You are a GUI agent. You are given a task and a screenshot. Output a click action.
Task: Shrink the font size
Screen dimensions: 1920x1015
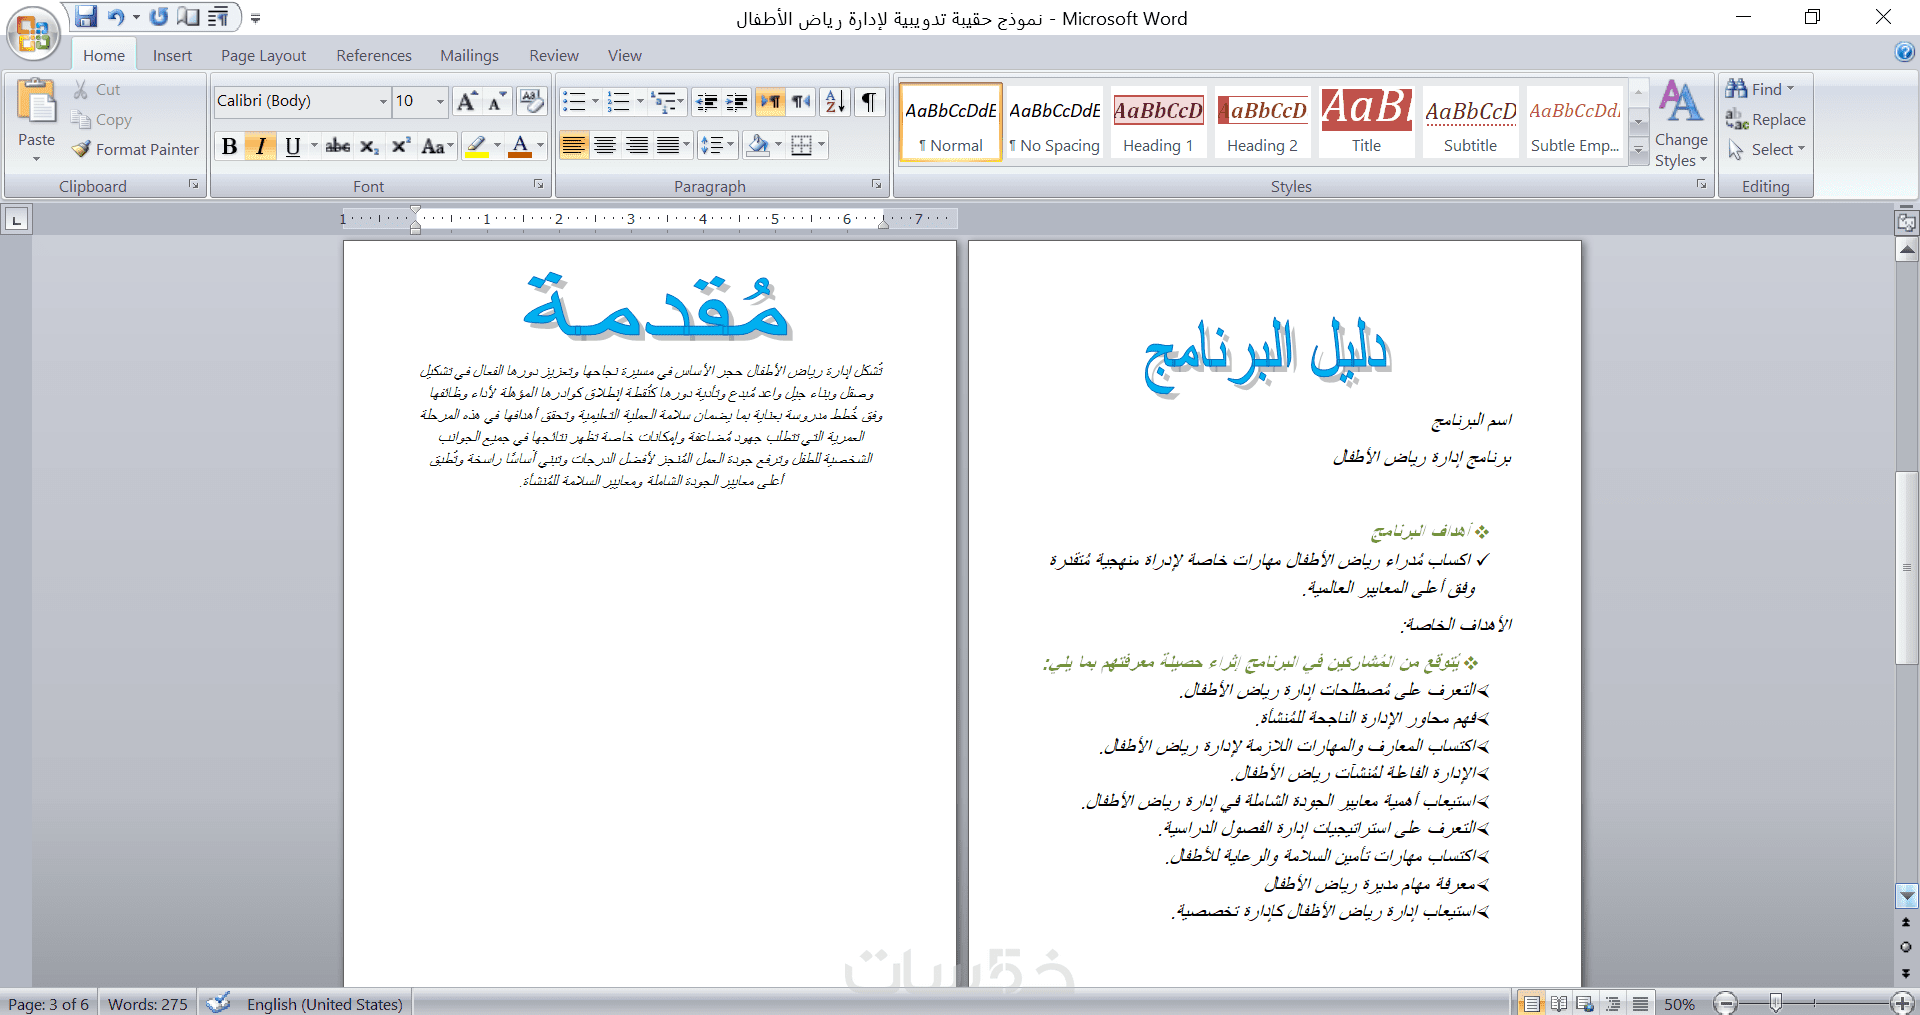point(497,101)
